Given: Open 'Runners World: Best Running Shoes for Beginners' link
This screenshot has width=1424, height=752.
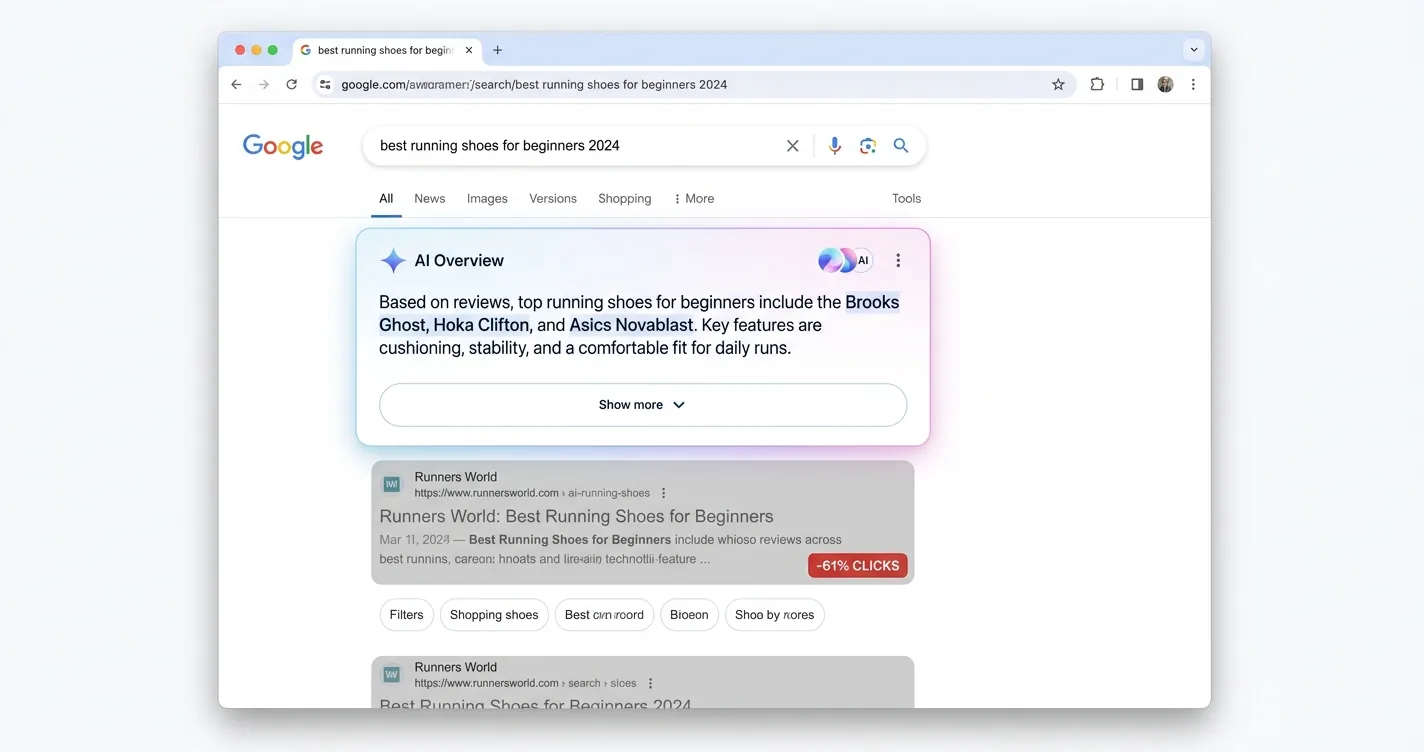Looking at the screenshot, I should coord(577,517).
